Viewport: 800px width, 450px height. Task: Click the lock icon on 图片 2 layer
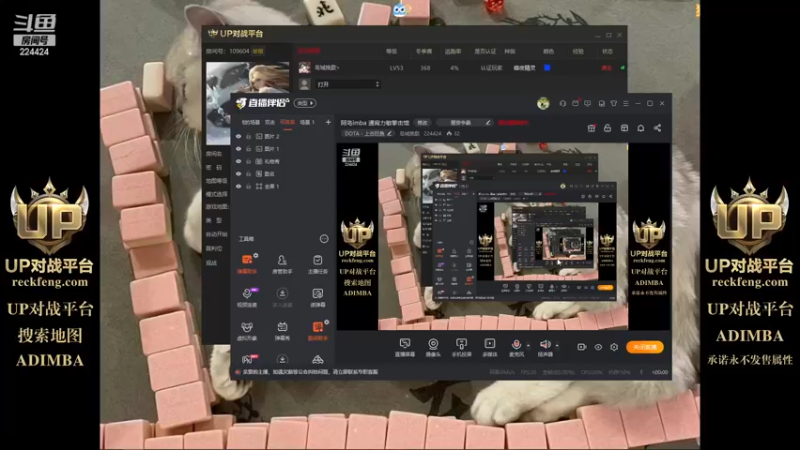pyautogui.click(x=248, y=136)
